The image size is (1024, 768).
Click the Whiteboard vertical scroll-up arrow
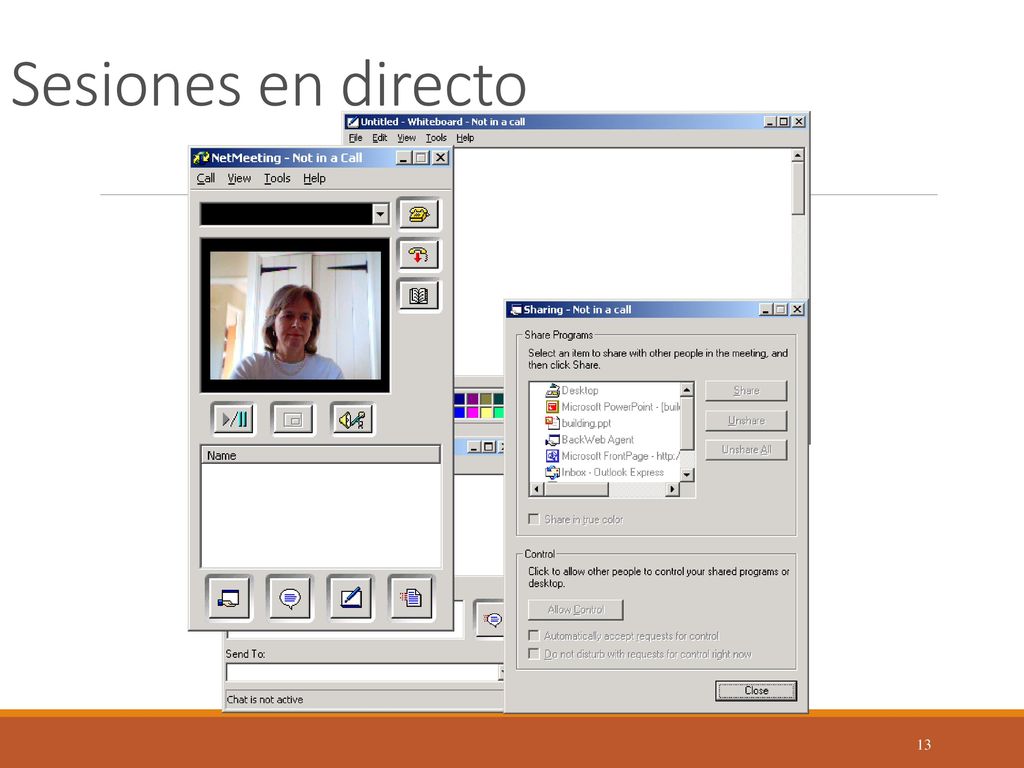[x=798, y=155]
